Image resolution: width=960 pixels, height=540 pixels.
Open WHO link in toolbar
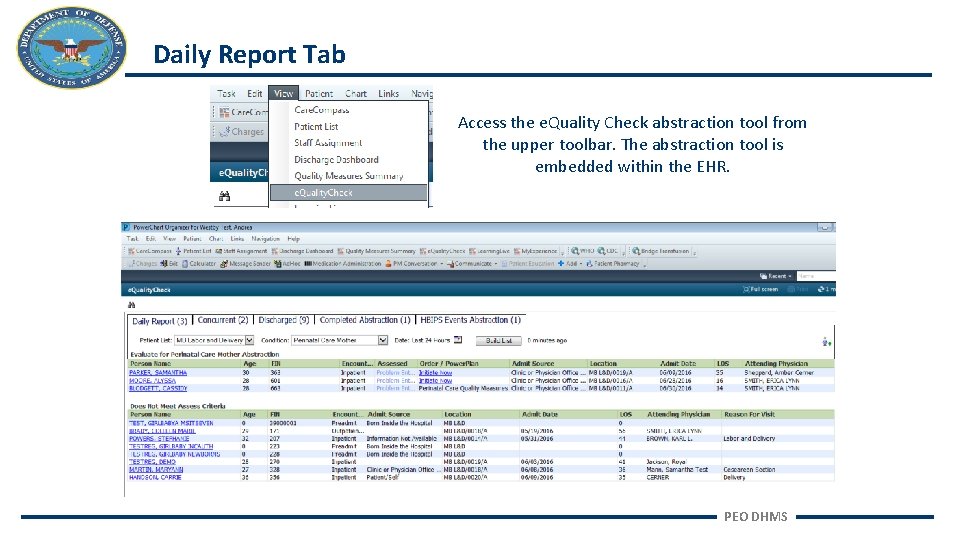(x=583, y=251)
